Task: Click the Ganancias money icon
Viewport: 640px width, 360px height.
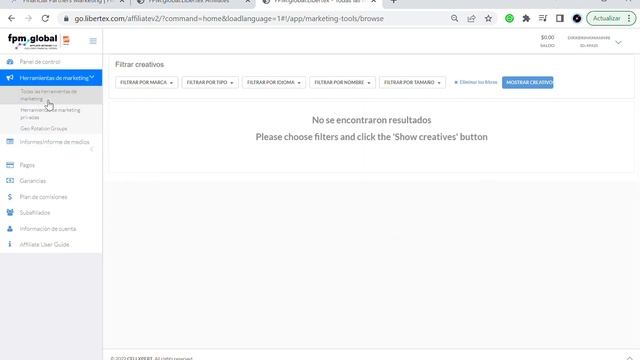Action: (x=10, y=180)
